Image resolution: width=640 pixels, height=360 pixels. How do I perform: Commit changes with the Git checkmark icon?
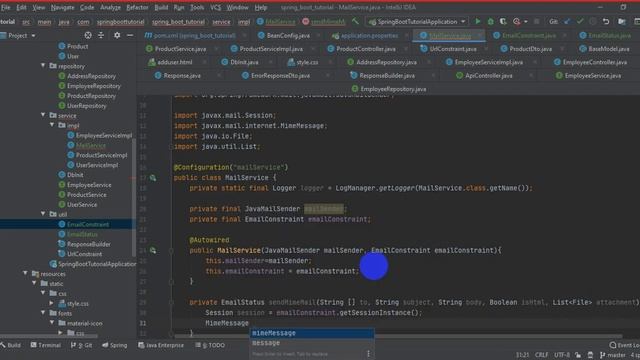pyautogui.click(x=580, y=21)
